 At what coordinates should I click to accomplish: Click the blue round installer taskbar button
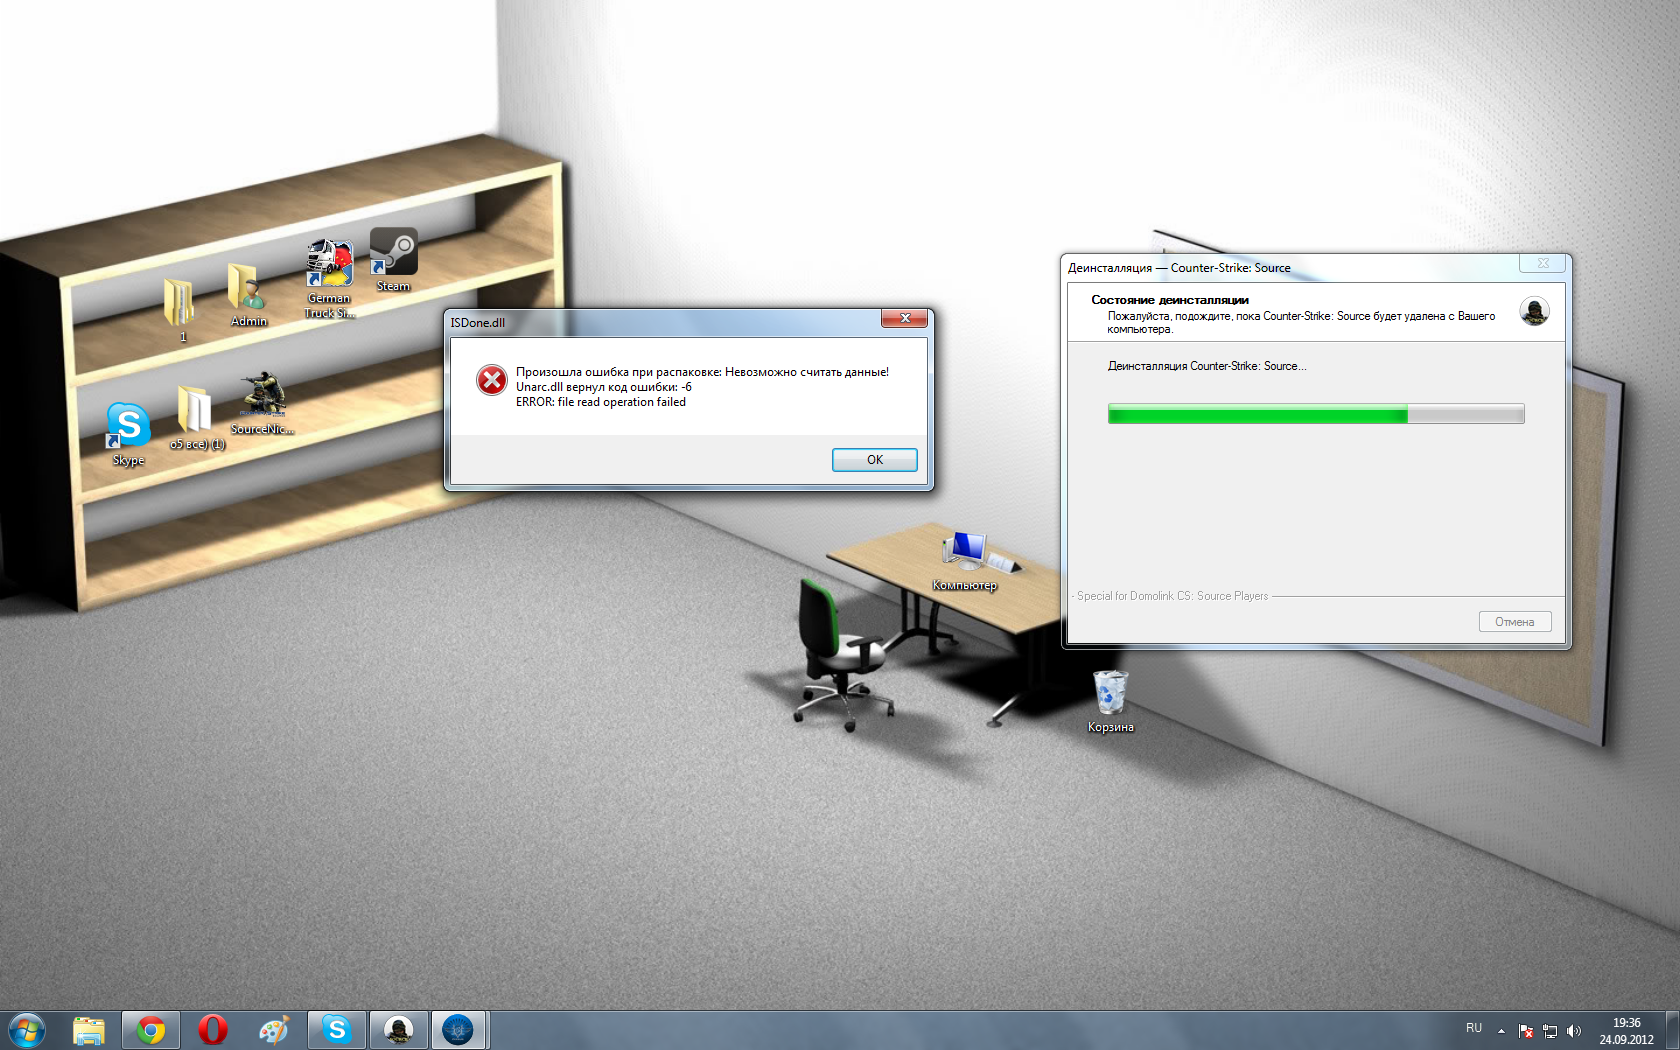[x=459, y=1030]
